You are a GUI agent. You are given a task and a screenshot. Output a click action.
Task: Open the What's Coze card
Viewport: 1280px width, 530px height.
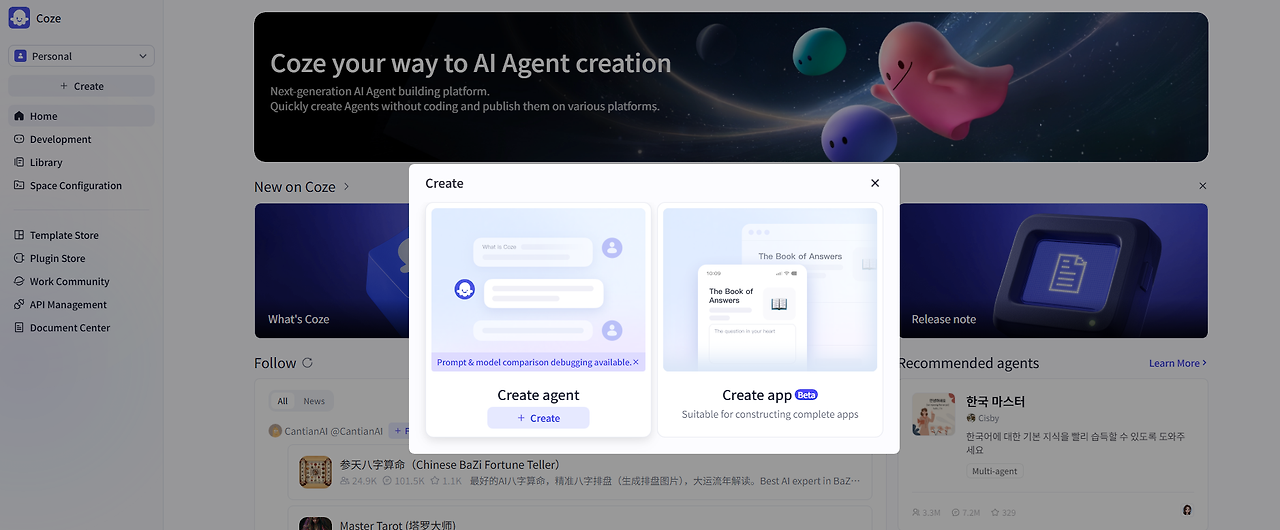(x=332, y=271)
